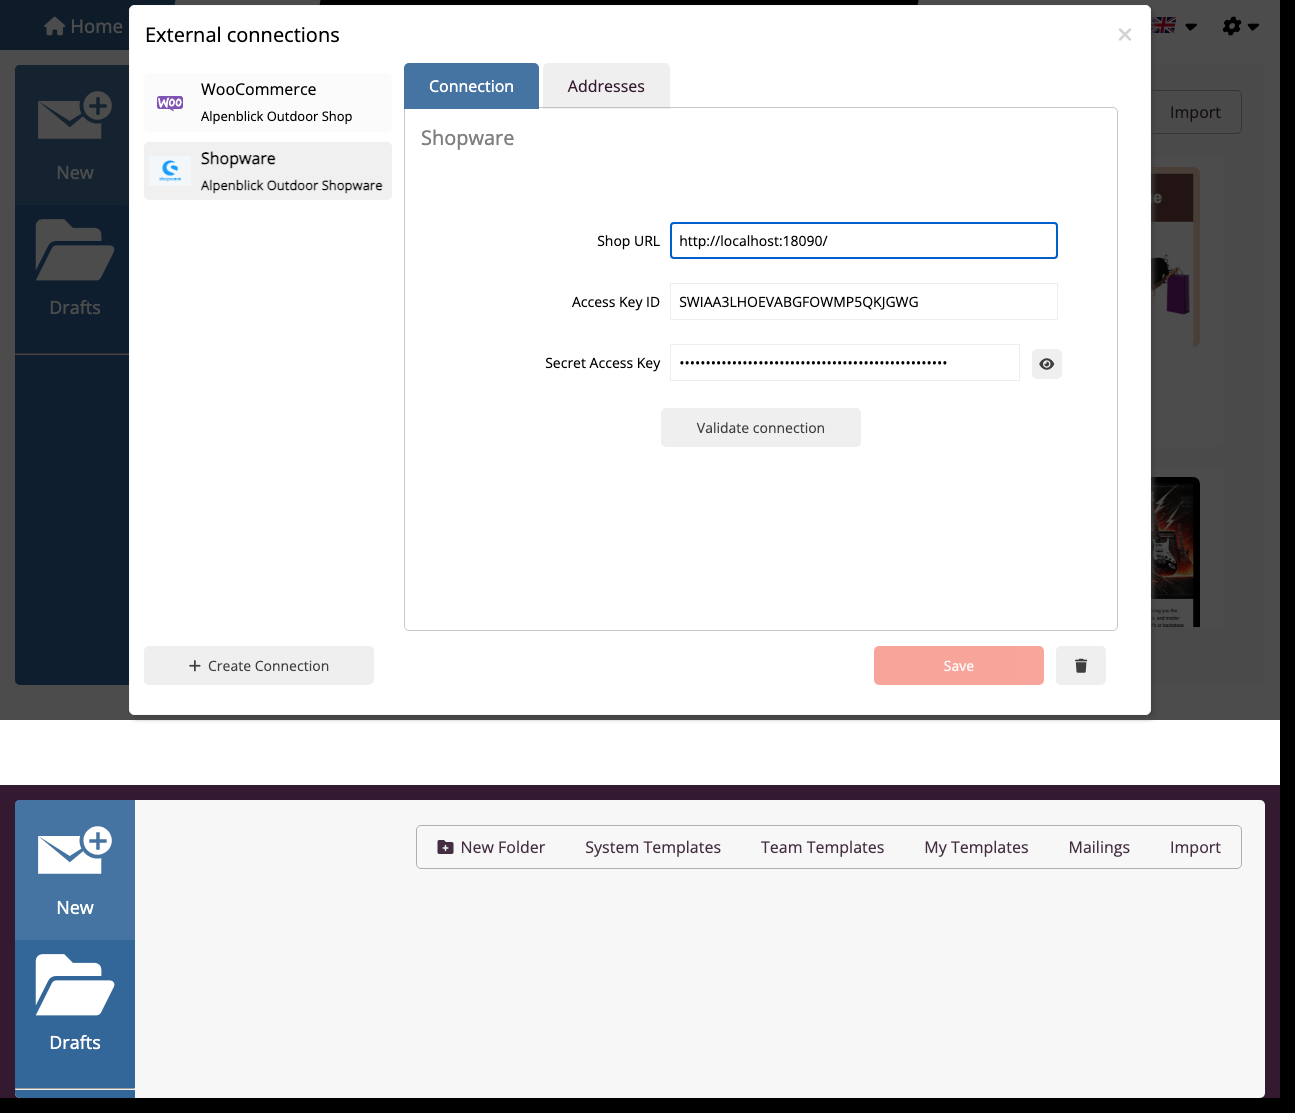Click dimmed Drafts folder icon behind dialog

75,250
